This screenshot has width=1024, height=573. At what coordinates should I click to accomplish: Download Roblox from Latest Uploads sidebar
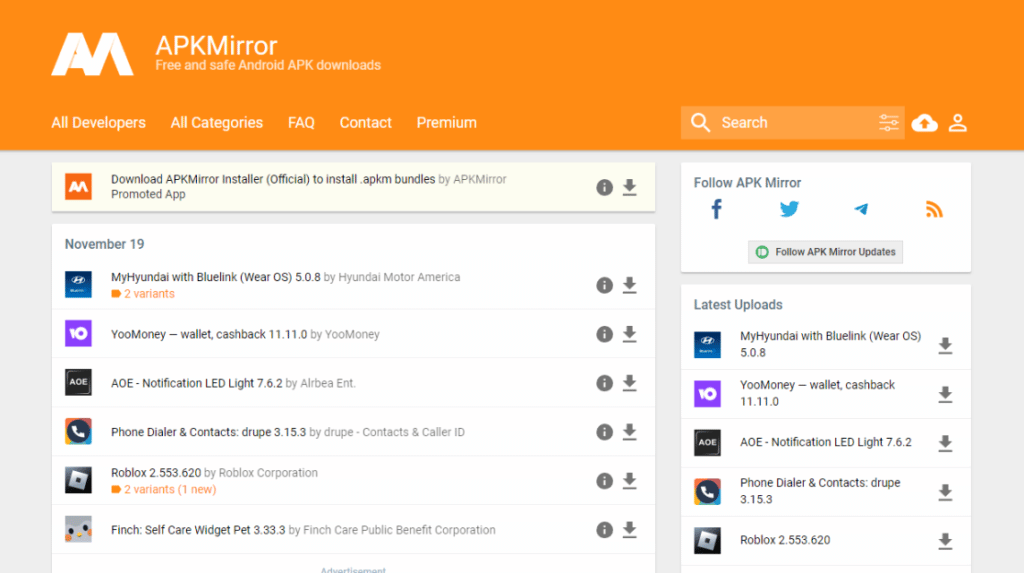coord(945,541)
